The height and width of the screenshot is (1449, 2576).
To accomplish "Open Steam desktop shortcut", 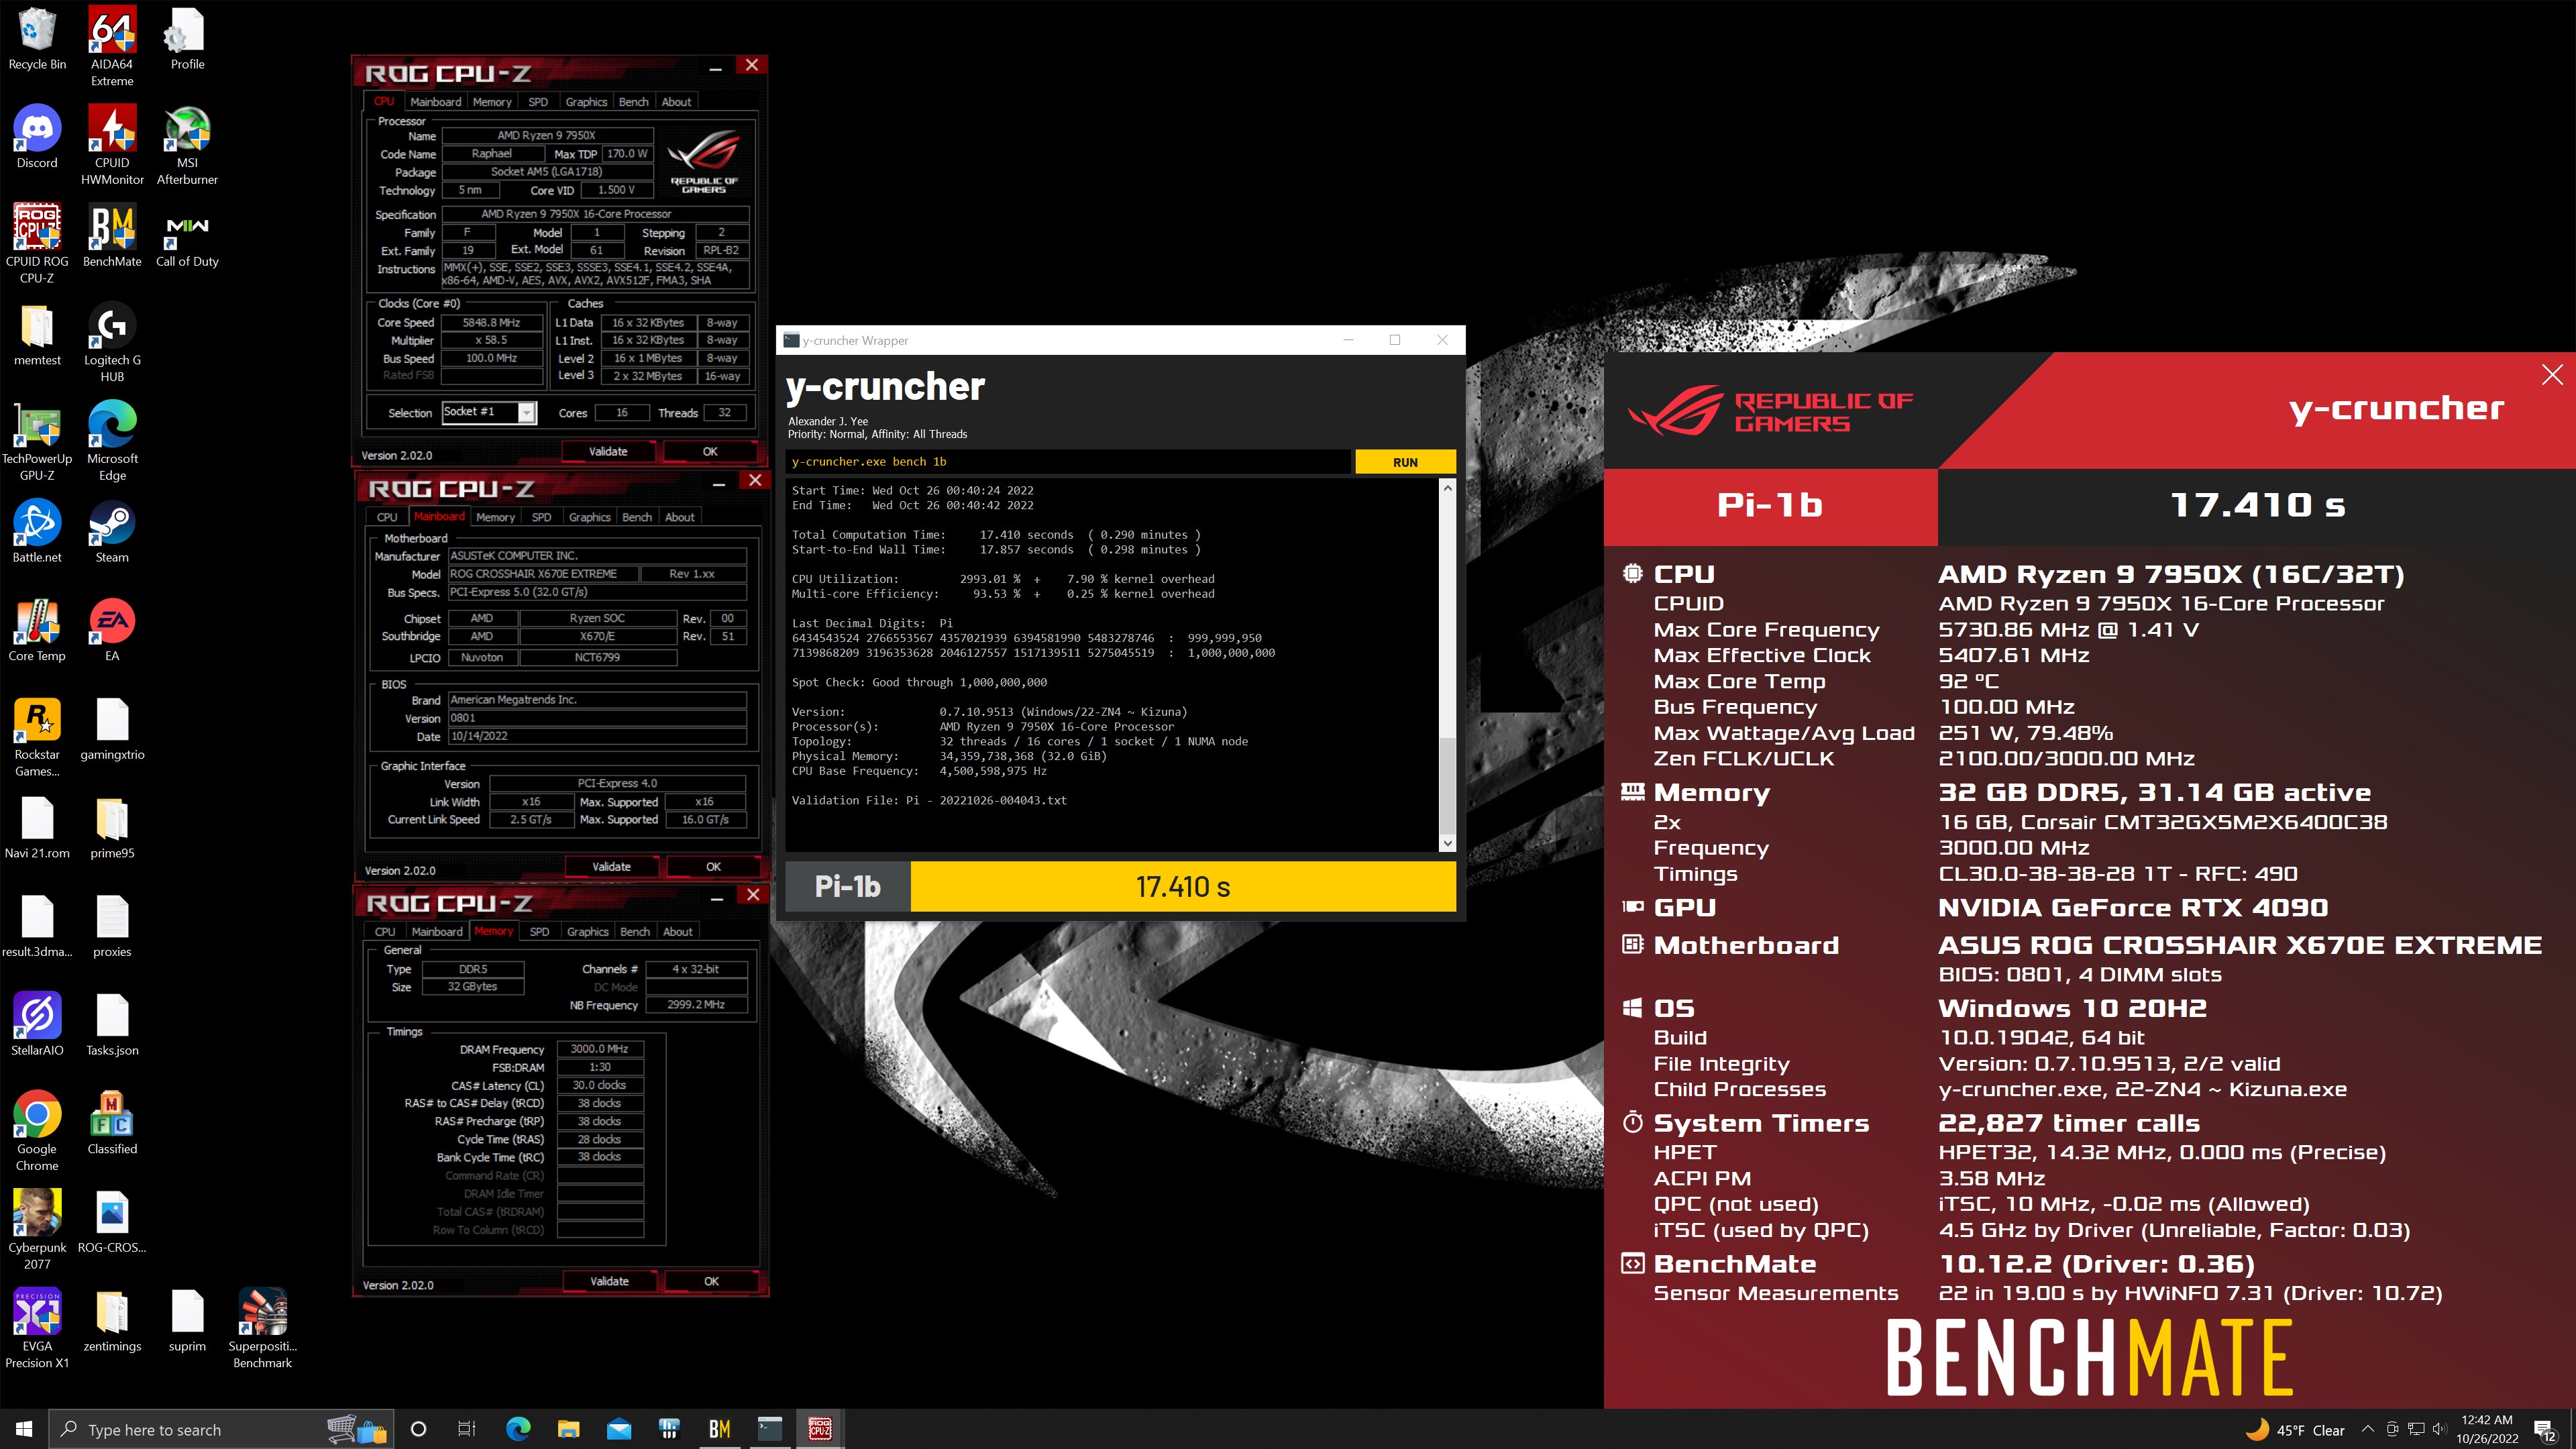I will tap(112, 532).
